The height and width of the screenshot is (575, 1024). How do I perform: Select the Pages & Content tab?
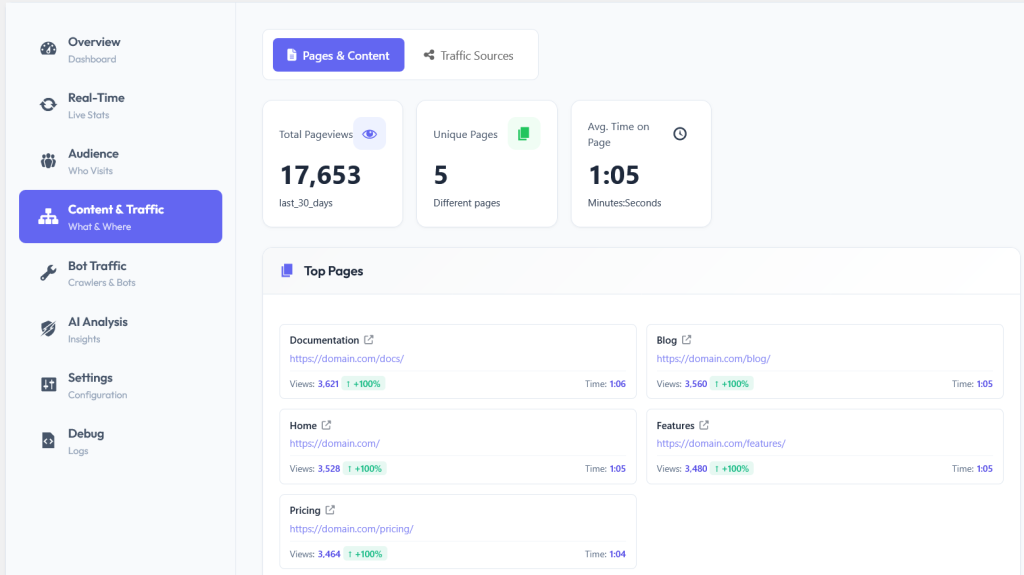(x=338, y=56)
